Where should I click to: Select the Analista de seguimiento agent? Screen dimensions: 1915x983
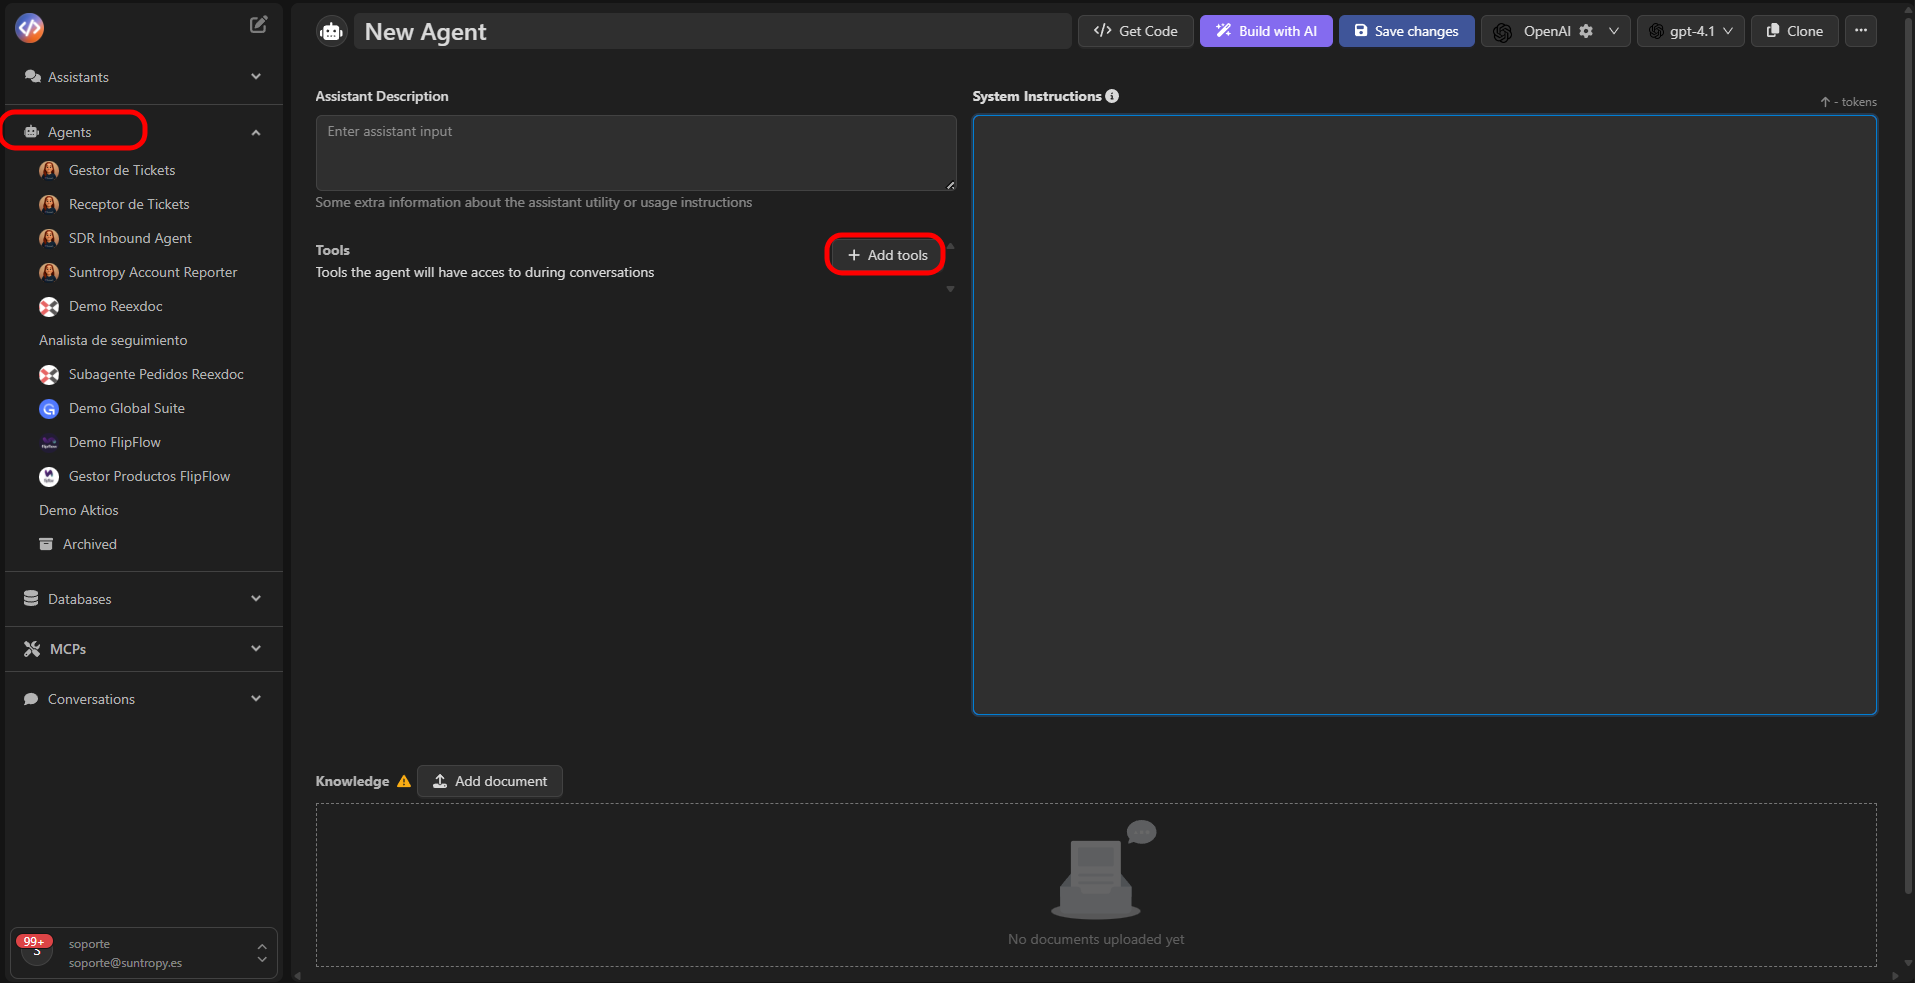pyautogui.click(x=113, y=340)
